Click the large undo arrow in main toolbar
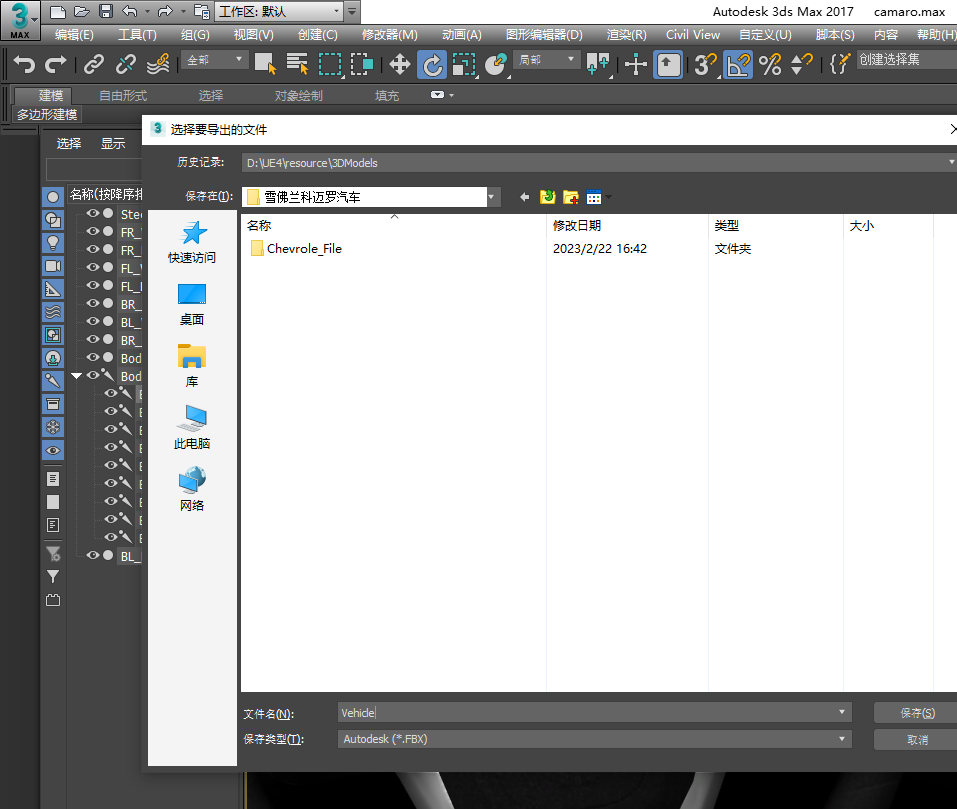Image resolution: width=957 pixels, height=809 pixels. (24, 64)
